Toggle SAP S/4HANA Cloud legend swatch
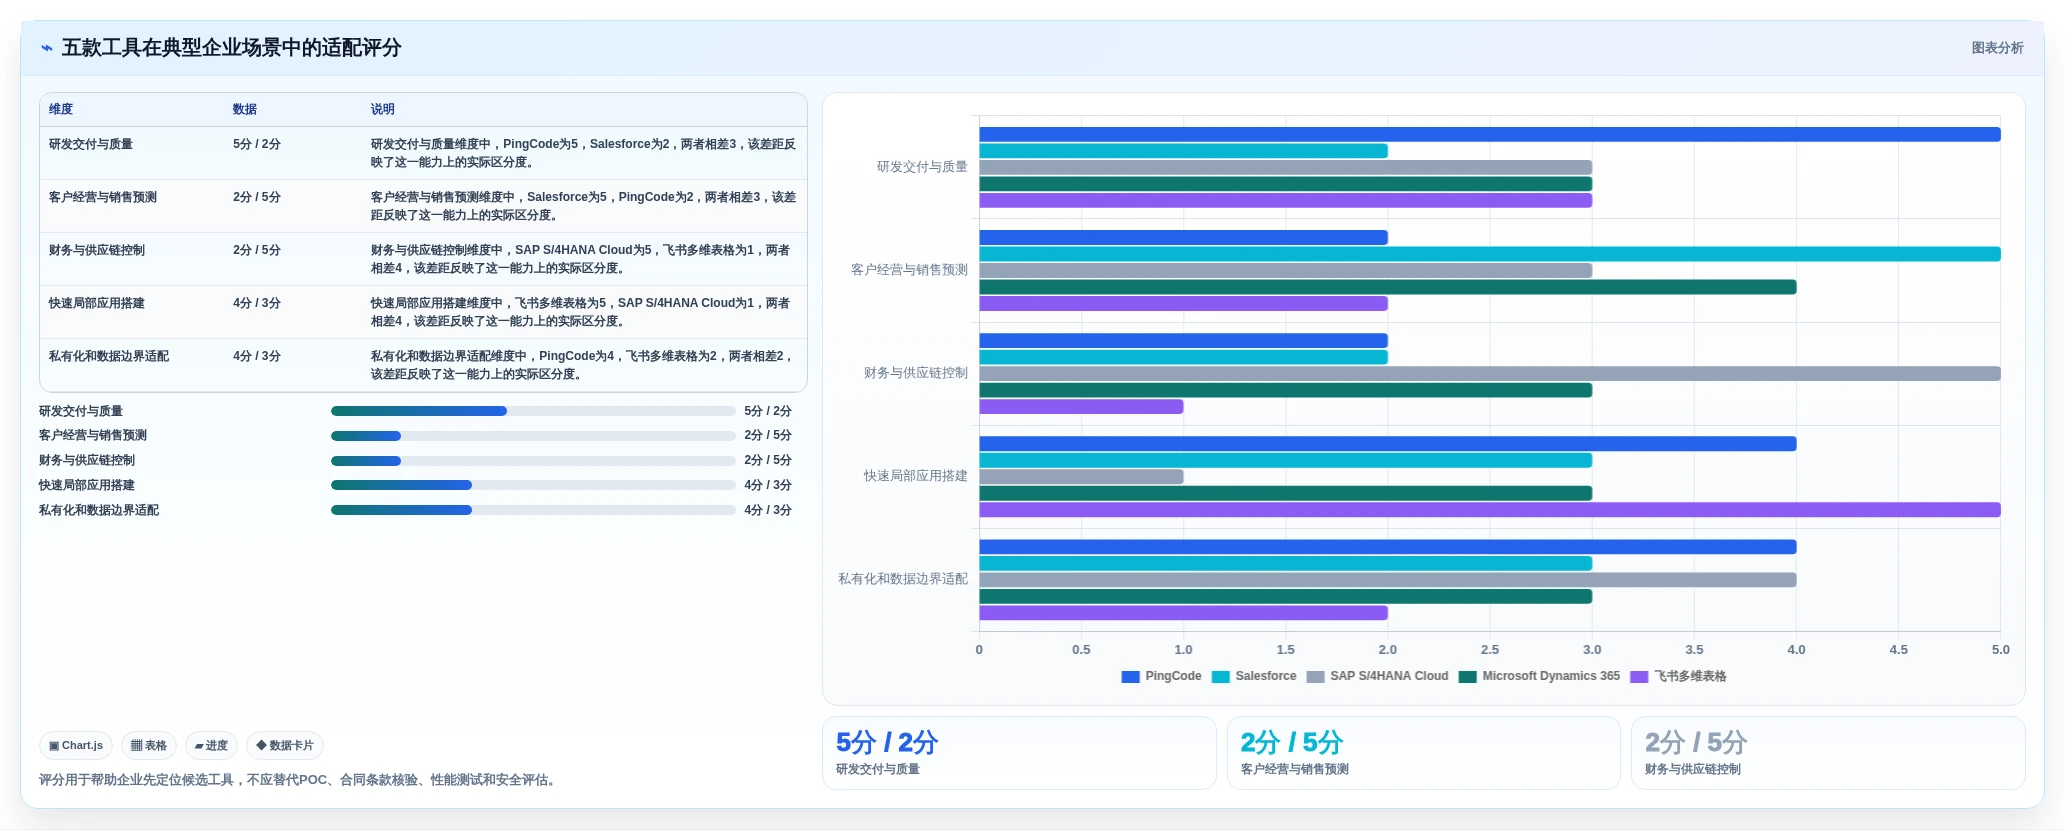This screenshot has width=2065, height=830. [x=1316, y=677]
